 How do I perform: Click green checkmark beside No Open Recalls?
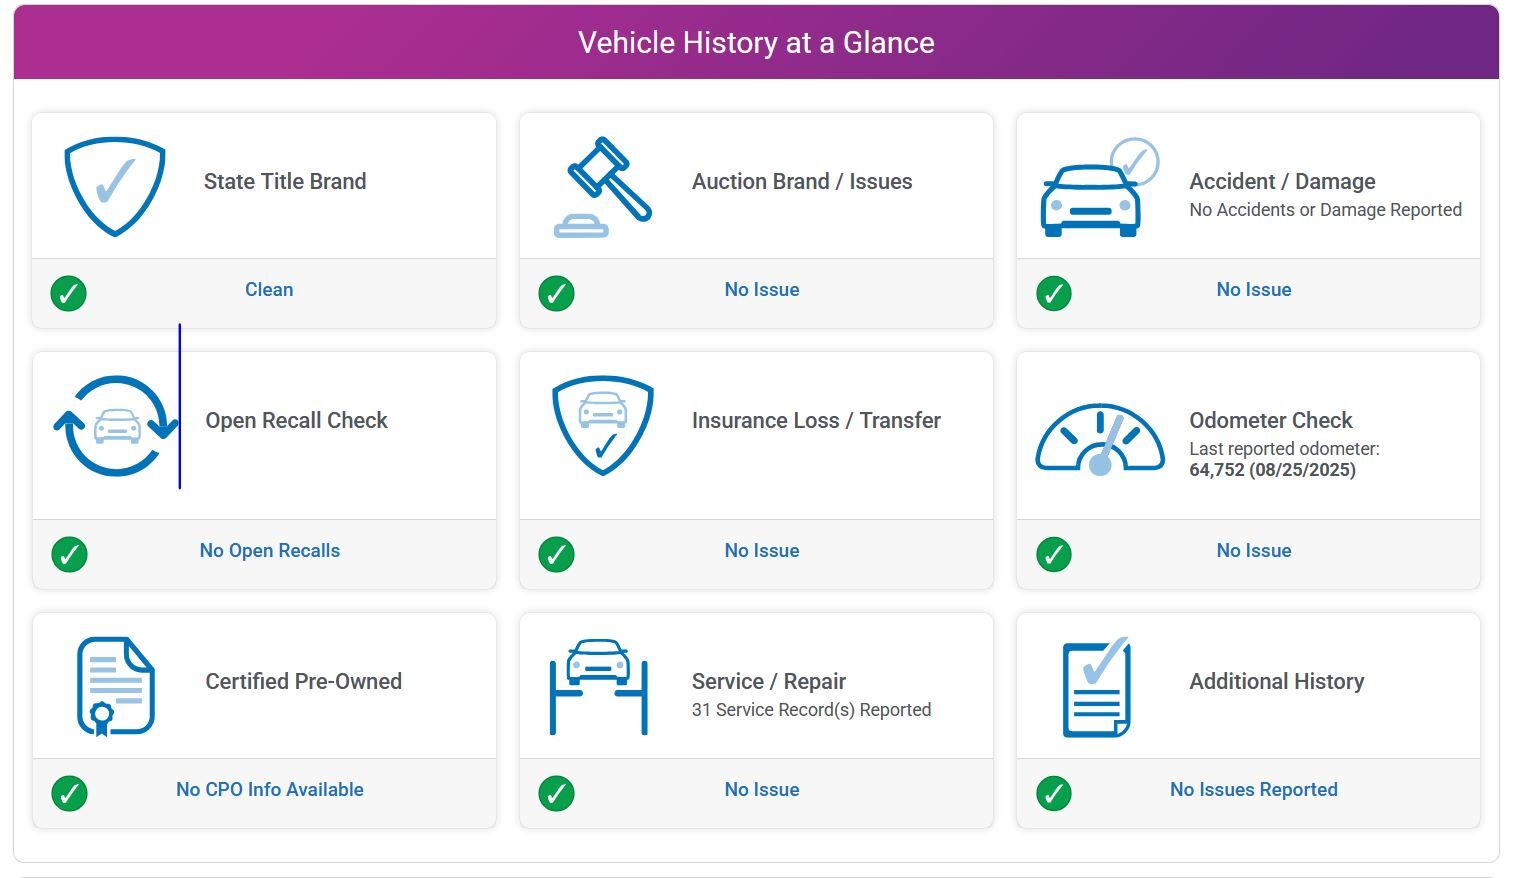coord(69,554)
